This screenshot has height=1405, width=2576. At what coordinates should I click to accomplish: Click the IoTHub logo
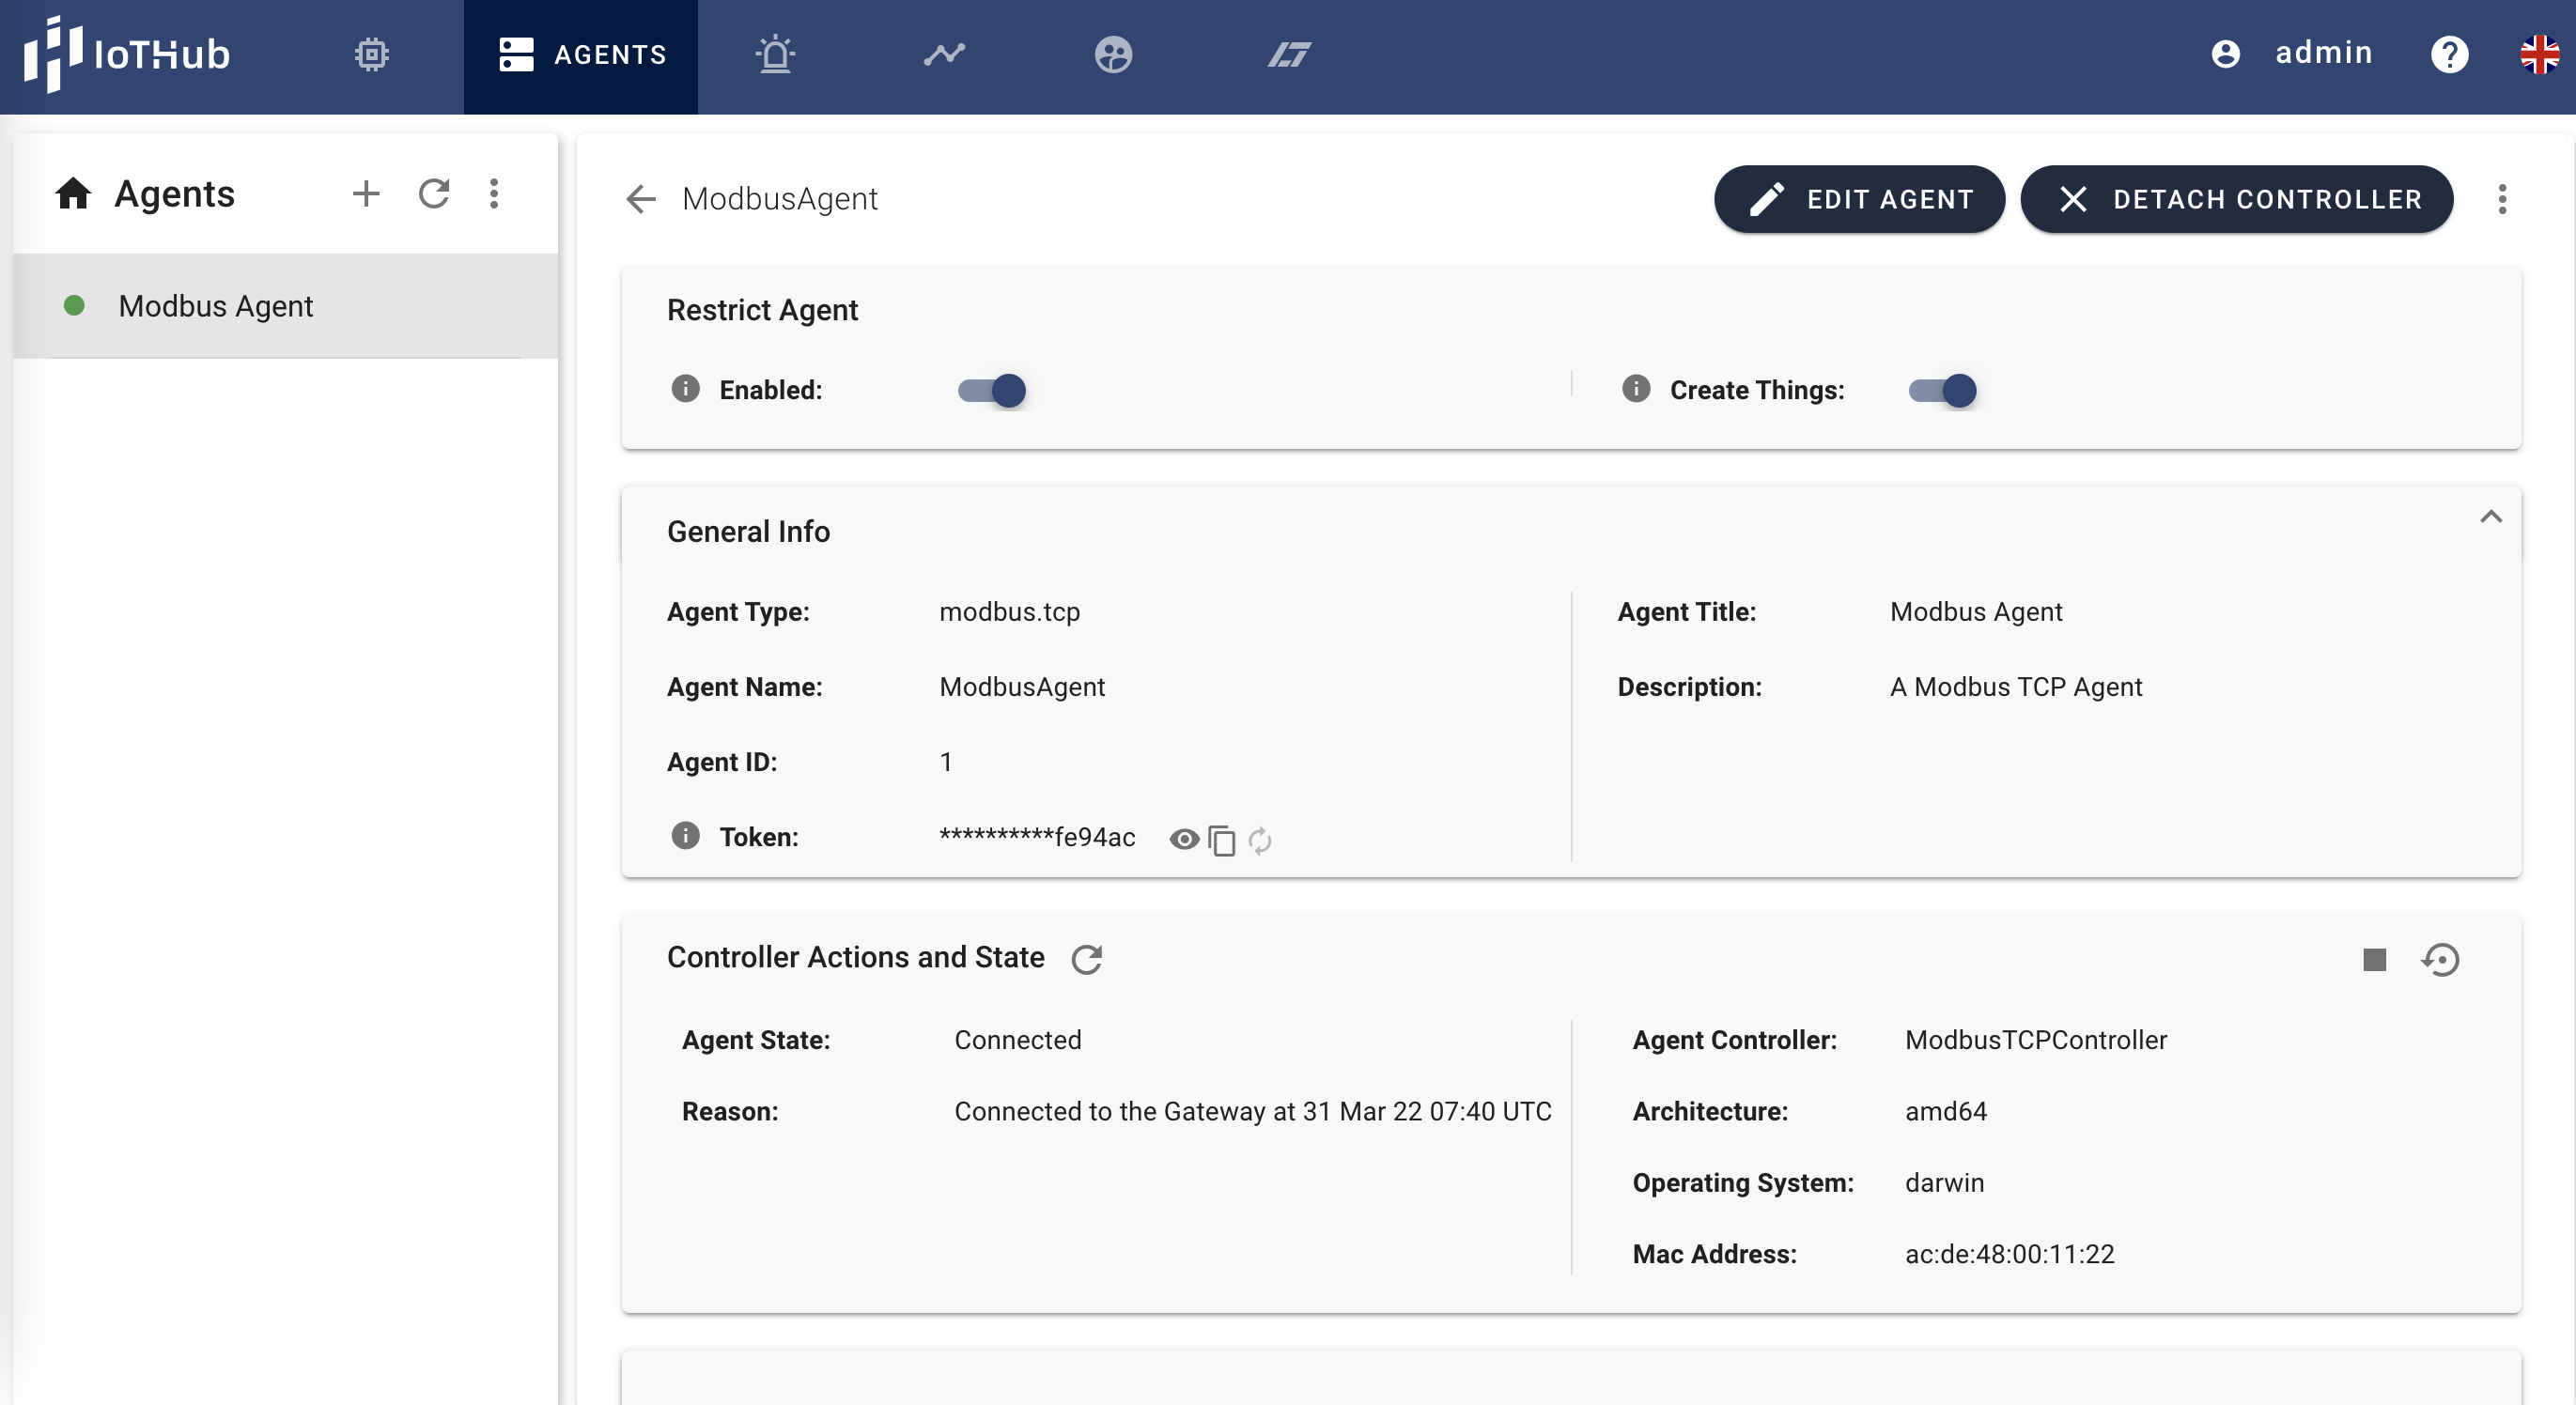click(x=127, y=54)
